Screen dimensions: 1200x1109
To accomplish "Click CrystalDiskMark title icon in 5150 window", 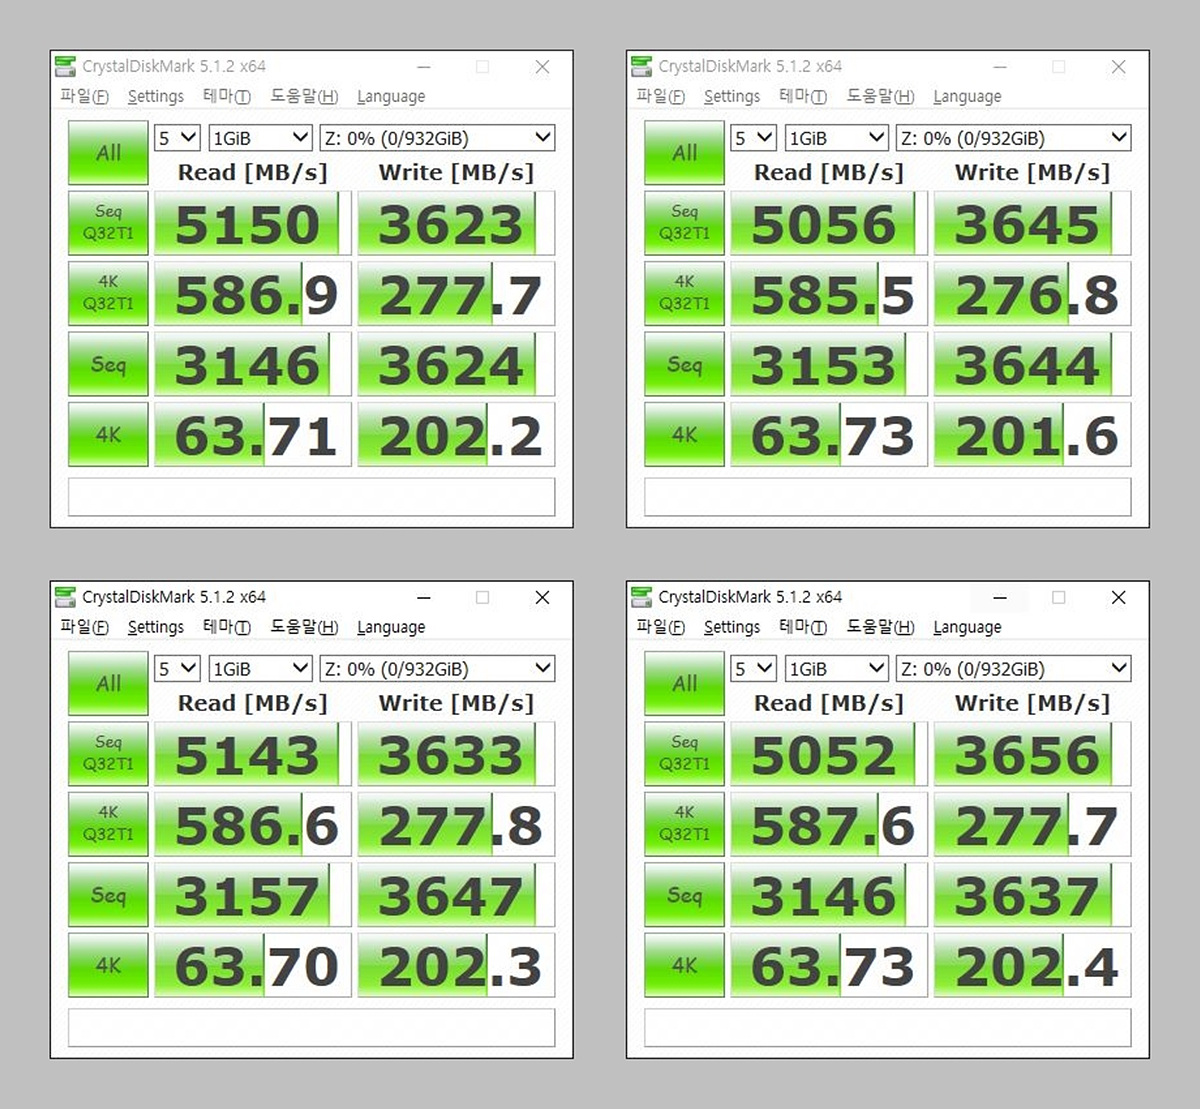I will click(66, 67).
